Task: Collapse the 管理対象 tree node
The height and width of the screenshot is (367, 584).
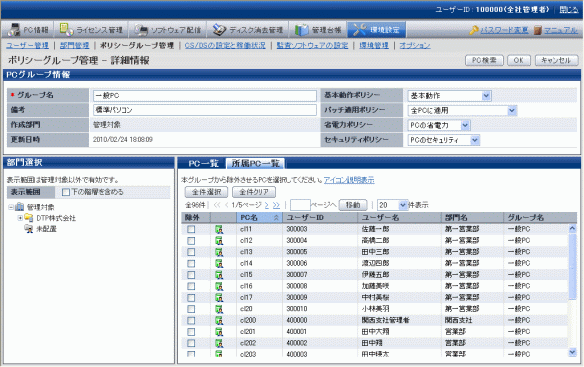Action: 11,207
